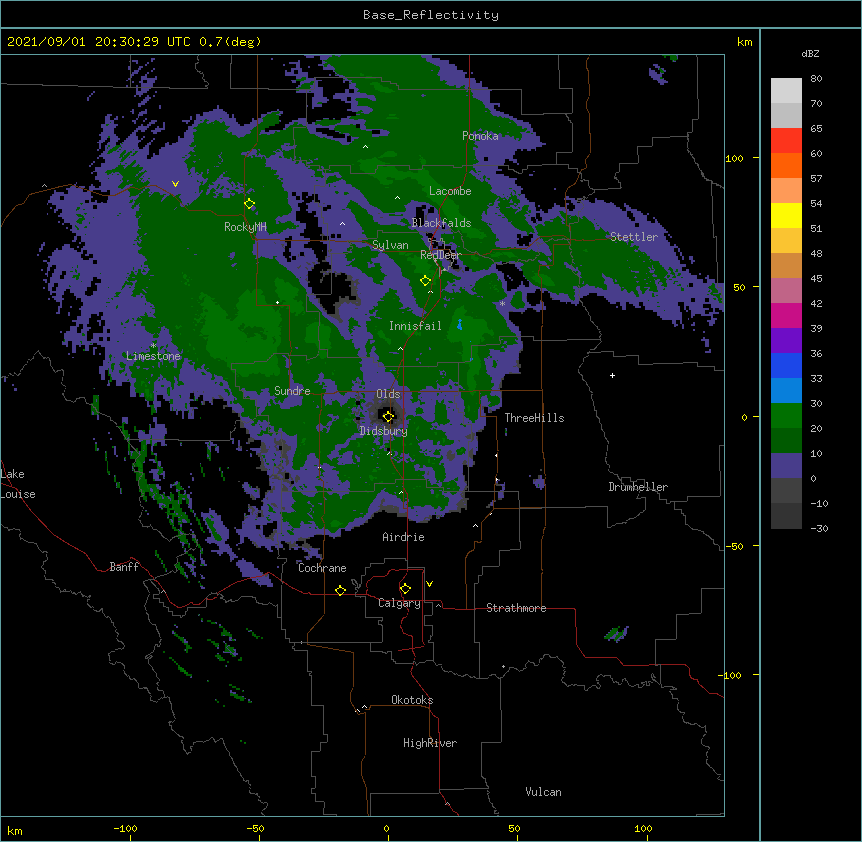Select the yellow diamond marker below Cochrane
Screen dimensions: 862x842
[x=340, y=590]
